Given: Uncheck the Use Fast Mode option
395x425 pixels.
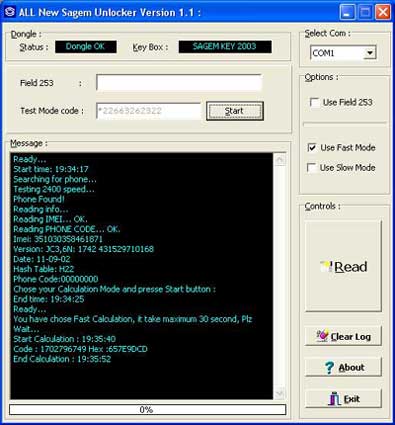Looking at the screenshot, I should tap(312, 147).
